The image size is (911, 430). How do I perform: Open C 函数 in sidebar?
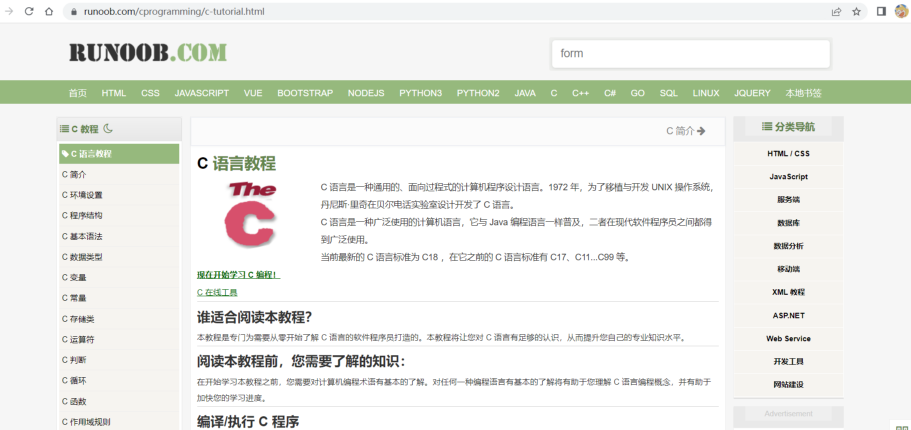pos(119,402)
